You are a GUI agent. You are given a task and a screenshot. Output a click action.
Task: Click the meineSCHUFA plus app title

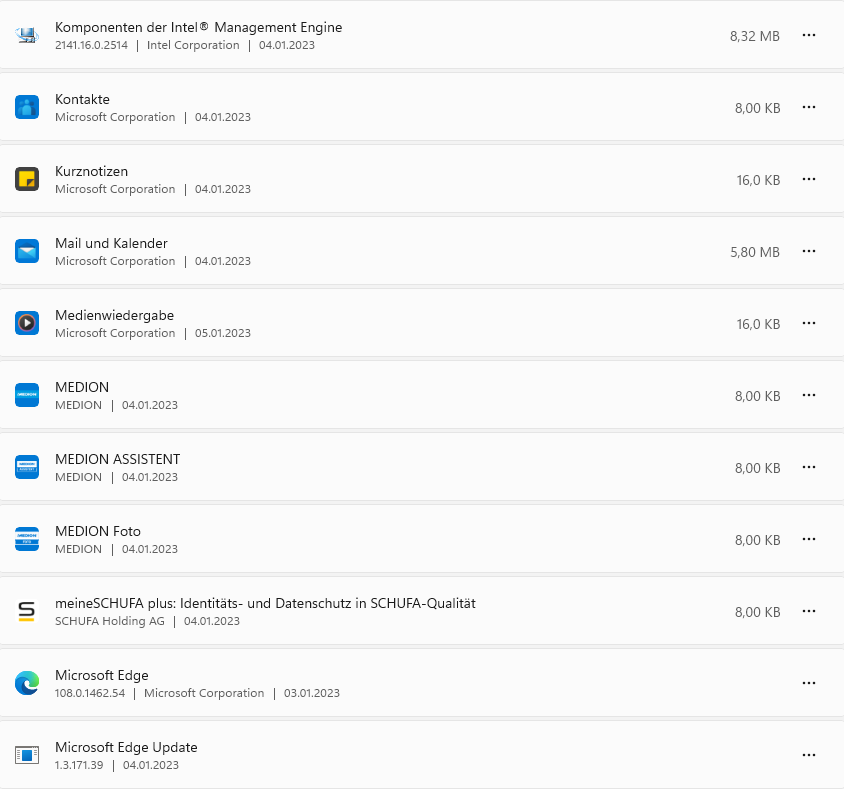(x=265, y=603)
